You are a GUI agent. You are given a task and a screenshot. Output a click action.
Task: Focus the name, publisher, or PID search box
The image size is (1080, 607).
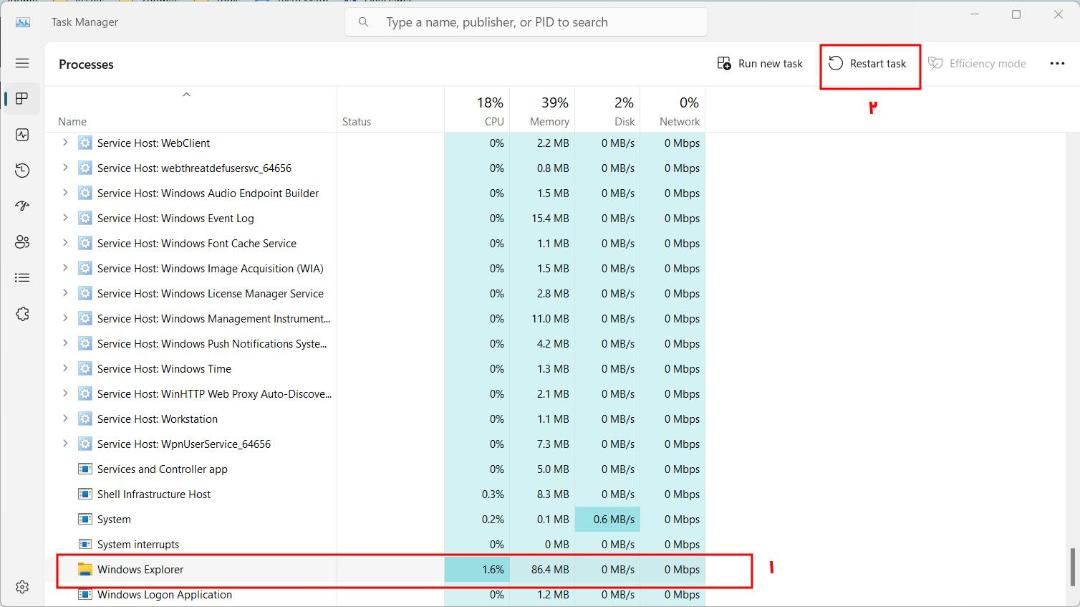(x=526, y=22)
